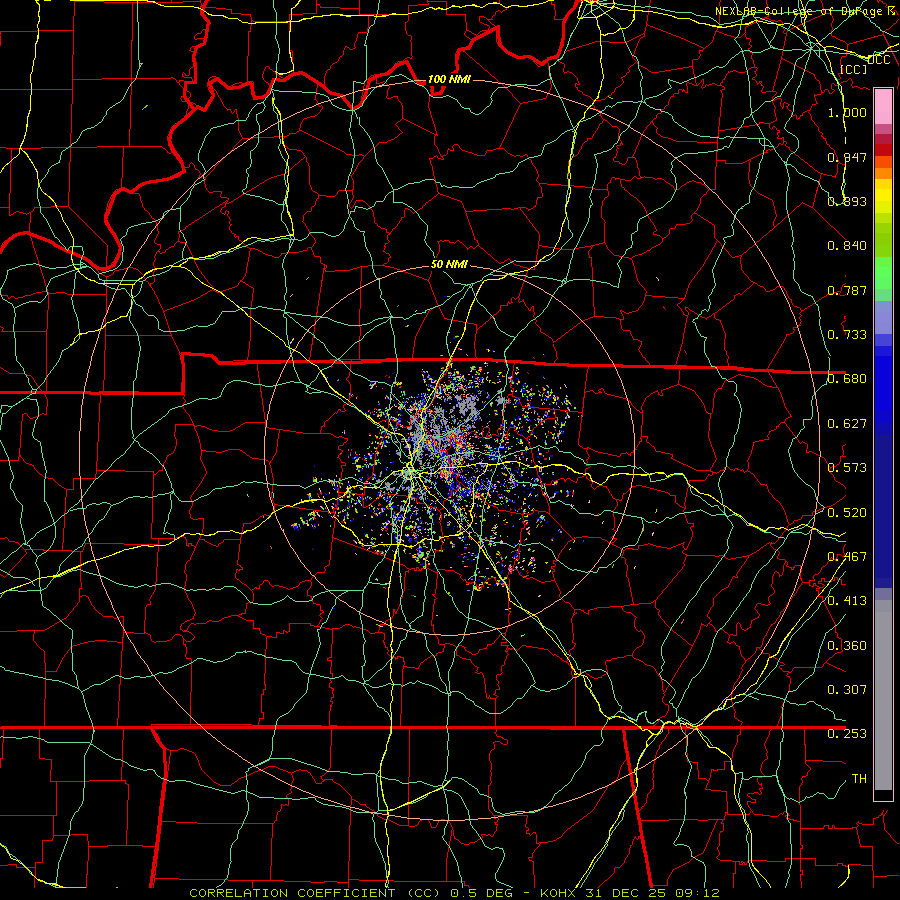The height and width of the screenshot is (900, 900).
Task: Click the 0.840 legend value
Action: (847, 246)
